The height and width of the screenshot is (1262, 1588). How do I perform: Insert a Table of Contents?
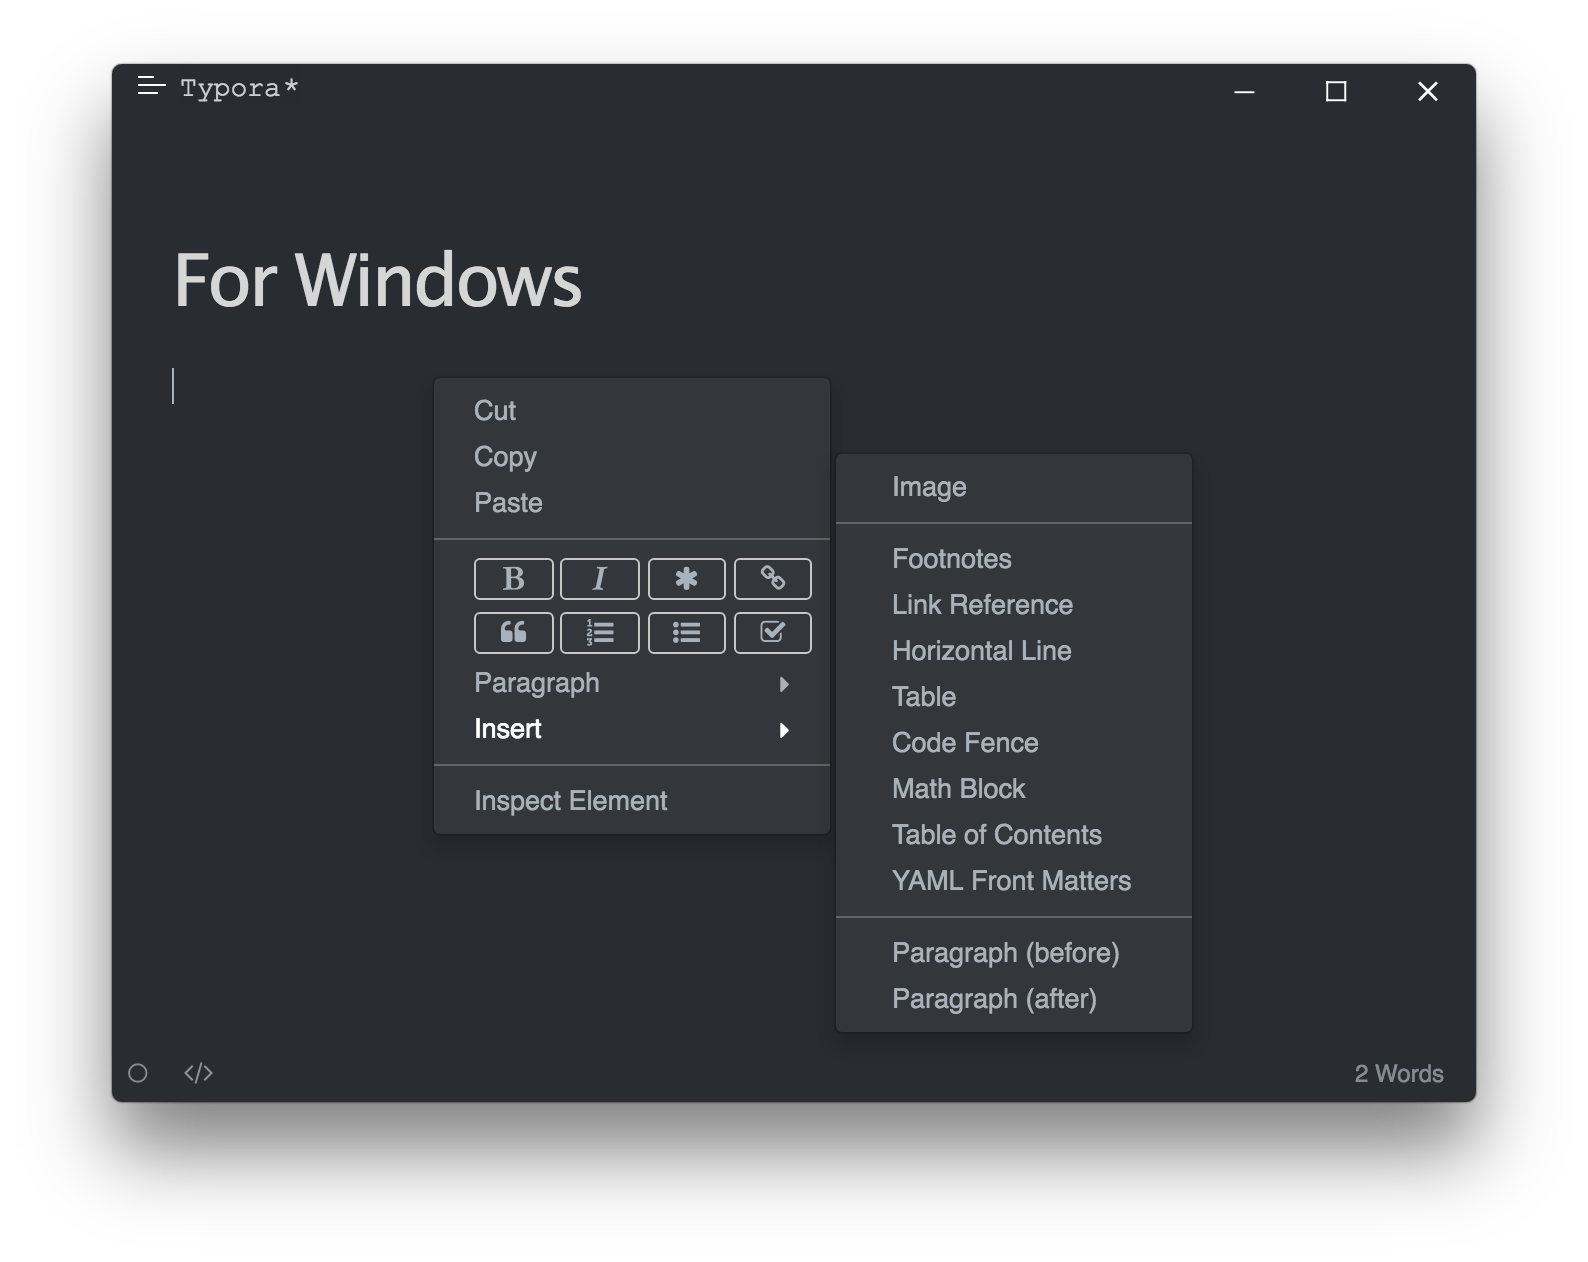coord(1014,835)
